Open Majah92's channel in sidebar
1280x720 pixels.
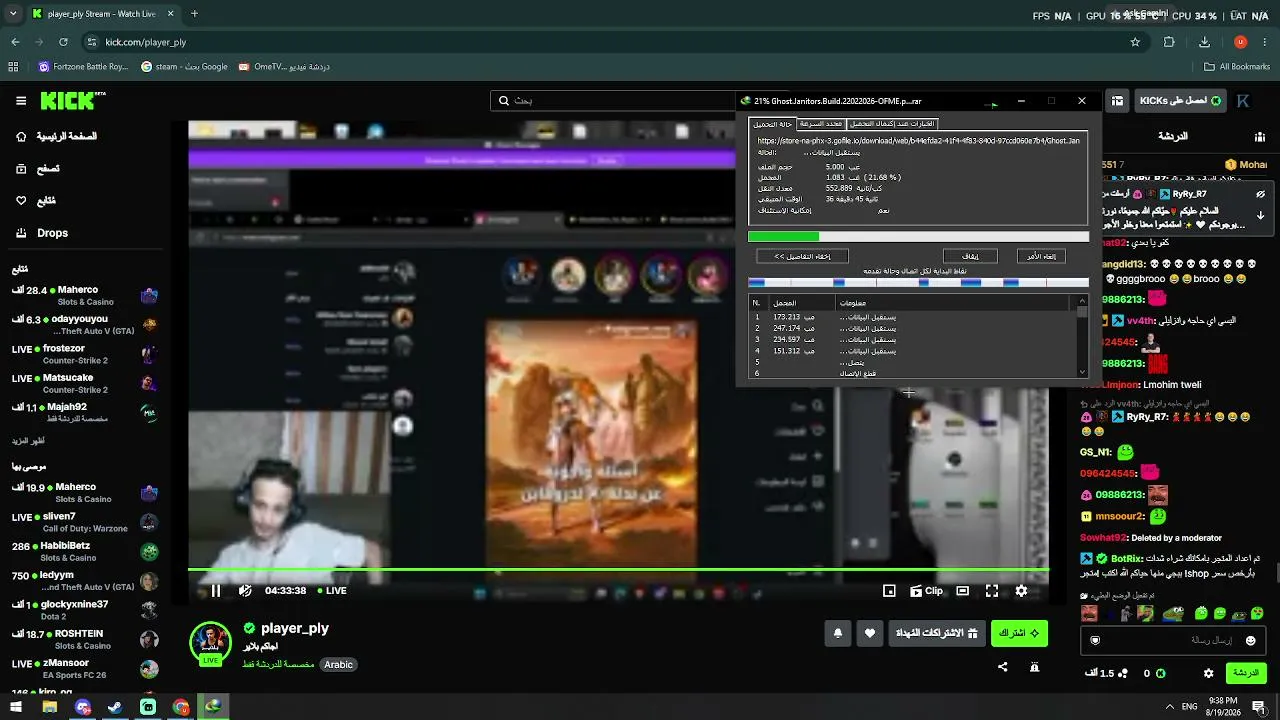(x=85, y=413)
